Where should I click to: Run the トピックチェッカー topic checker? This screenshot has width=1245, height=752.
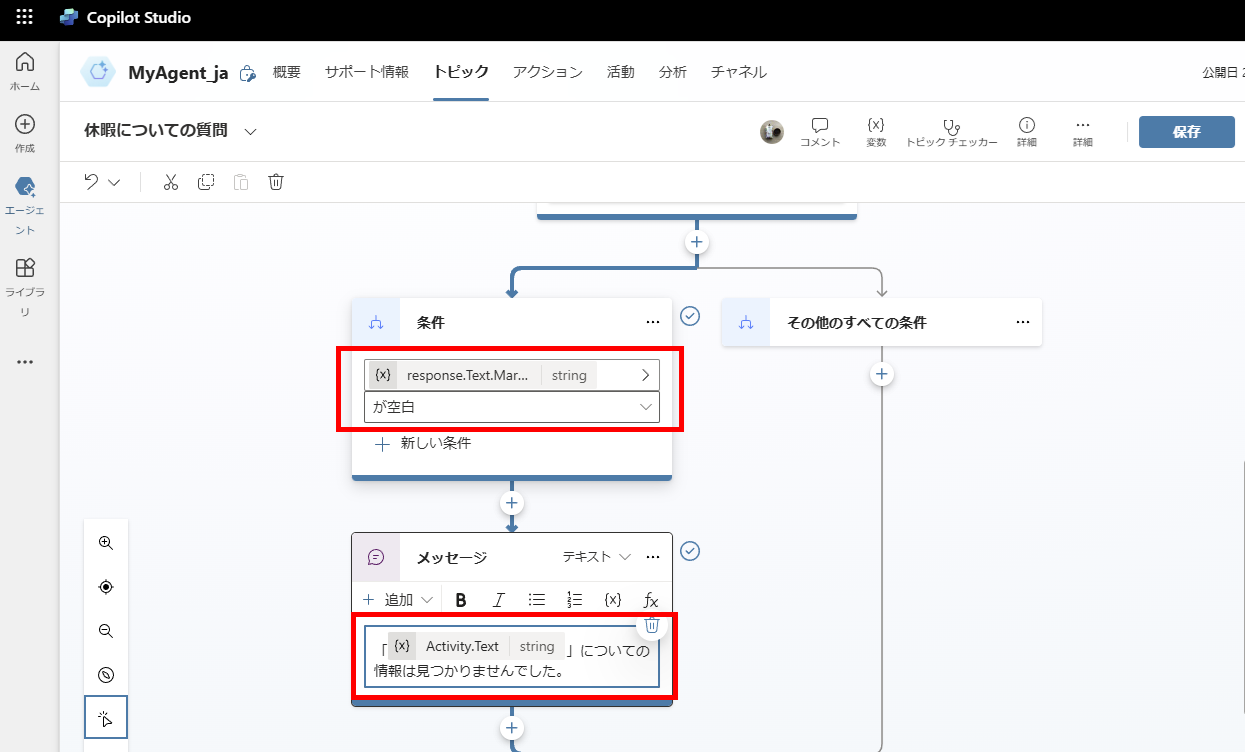point(950,131)
